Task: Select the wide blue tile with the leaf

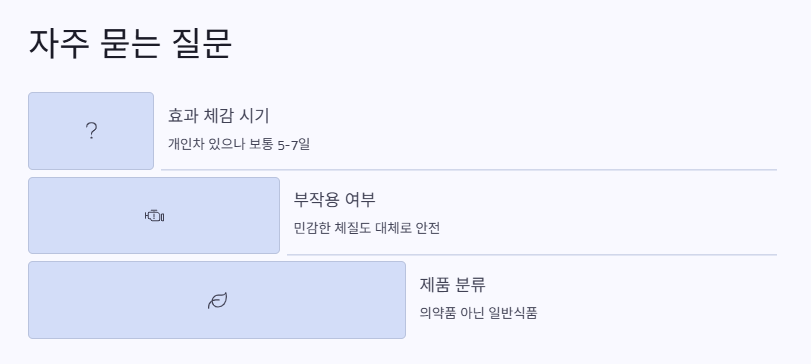Action: [217, 300]
